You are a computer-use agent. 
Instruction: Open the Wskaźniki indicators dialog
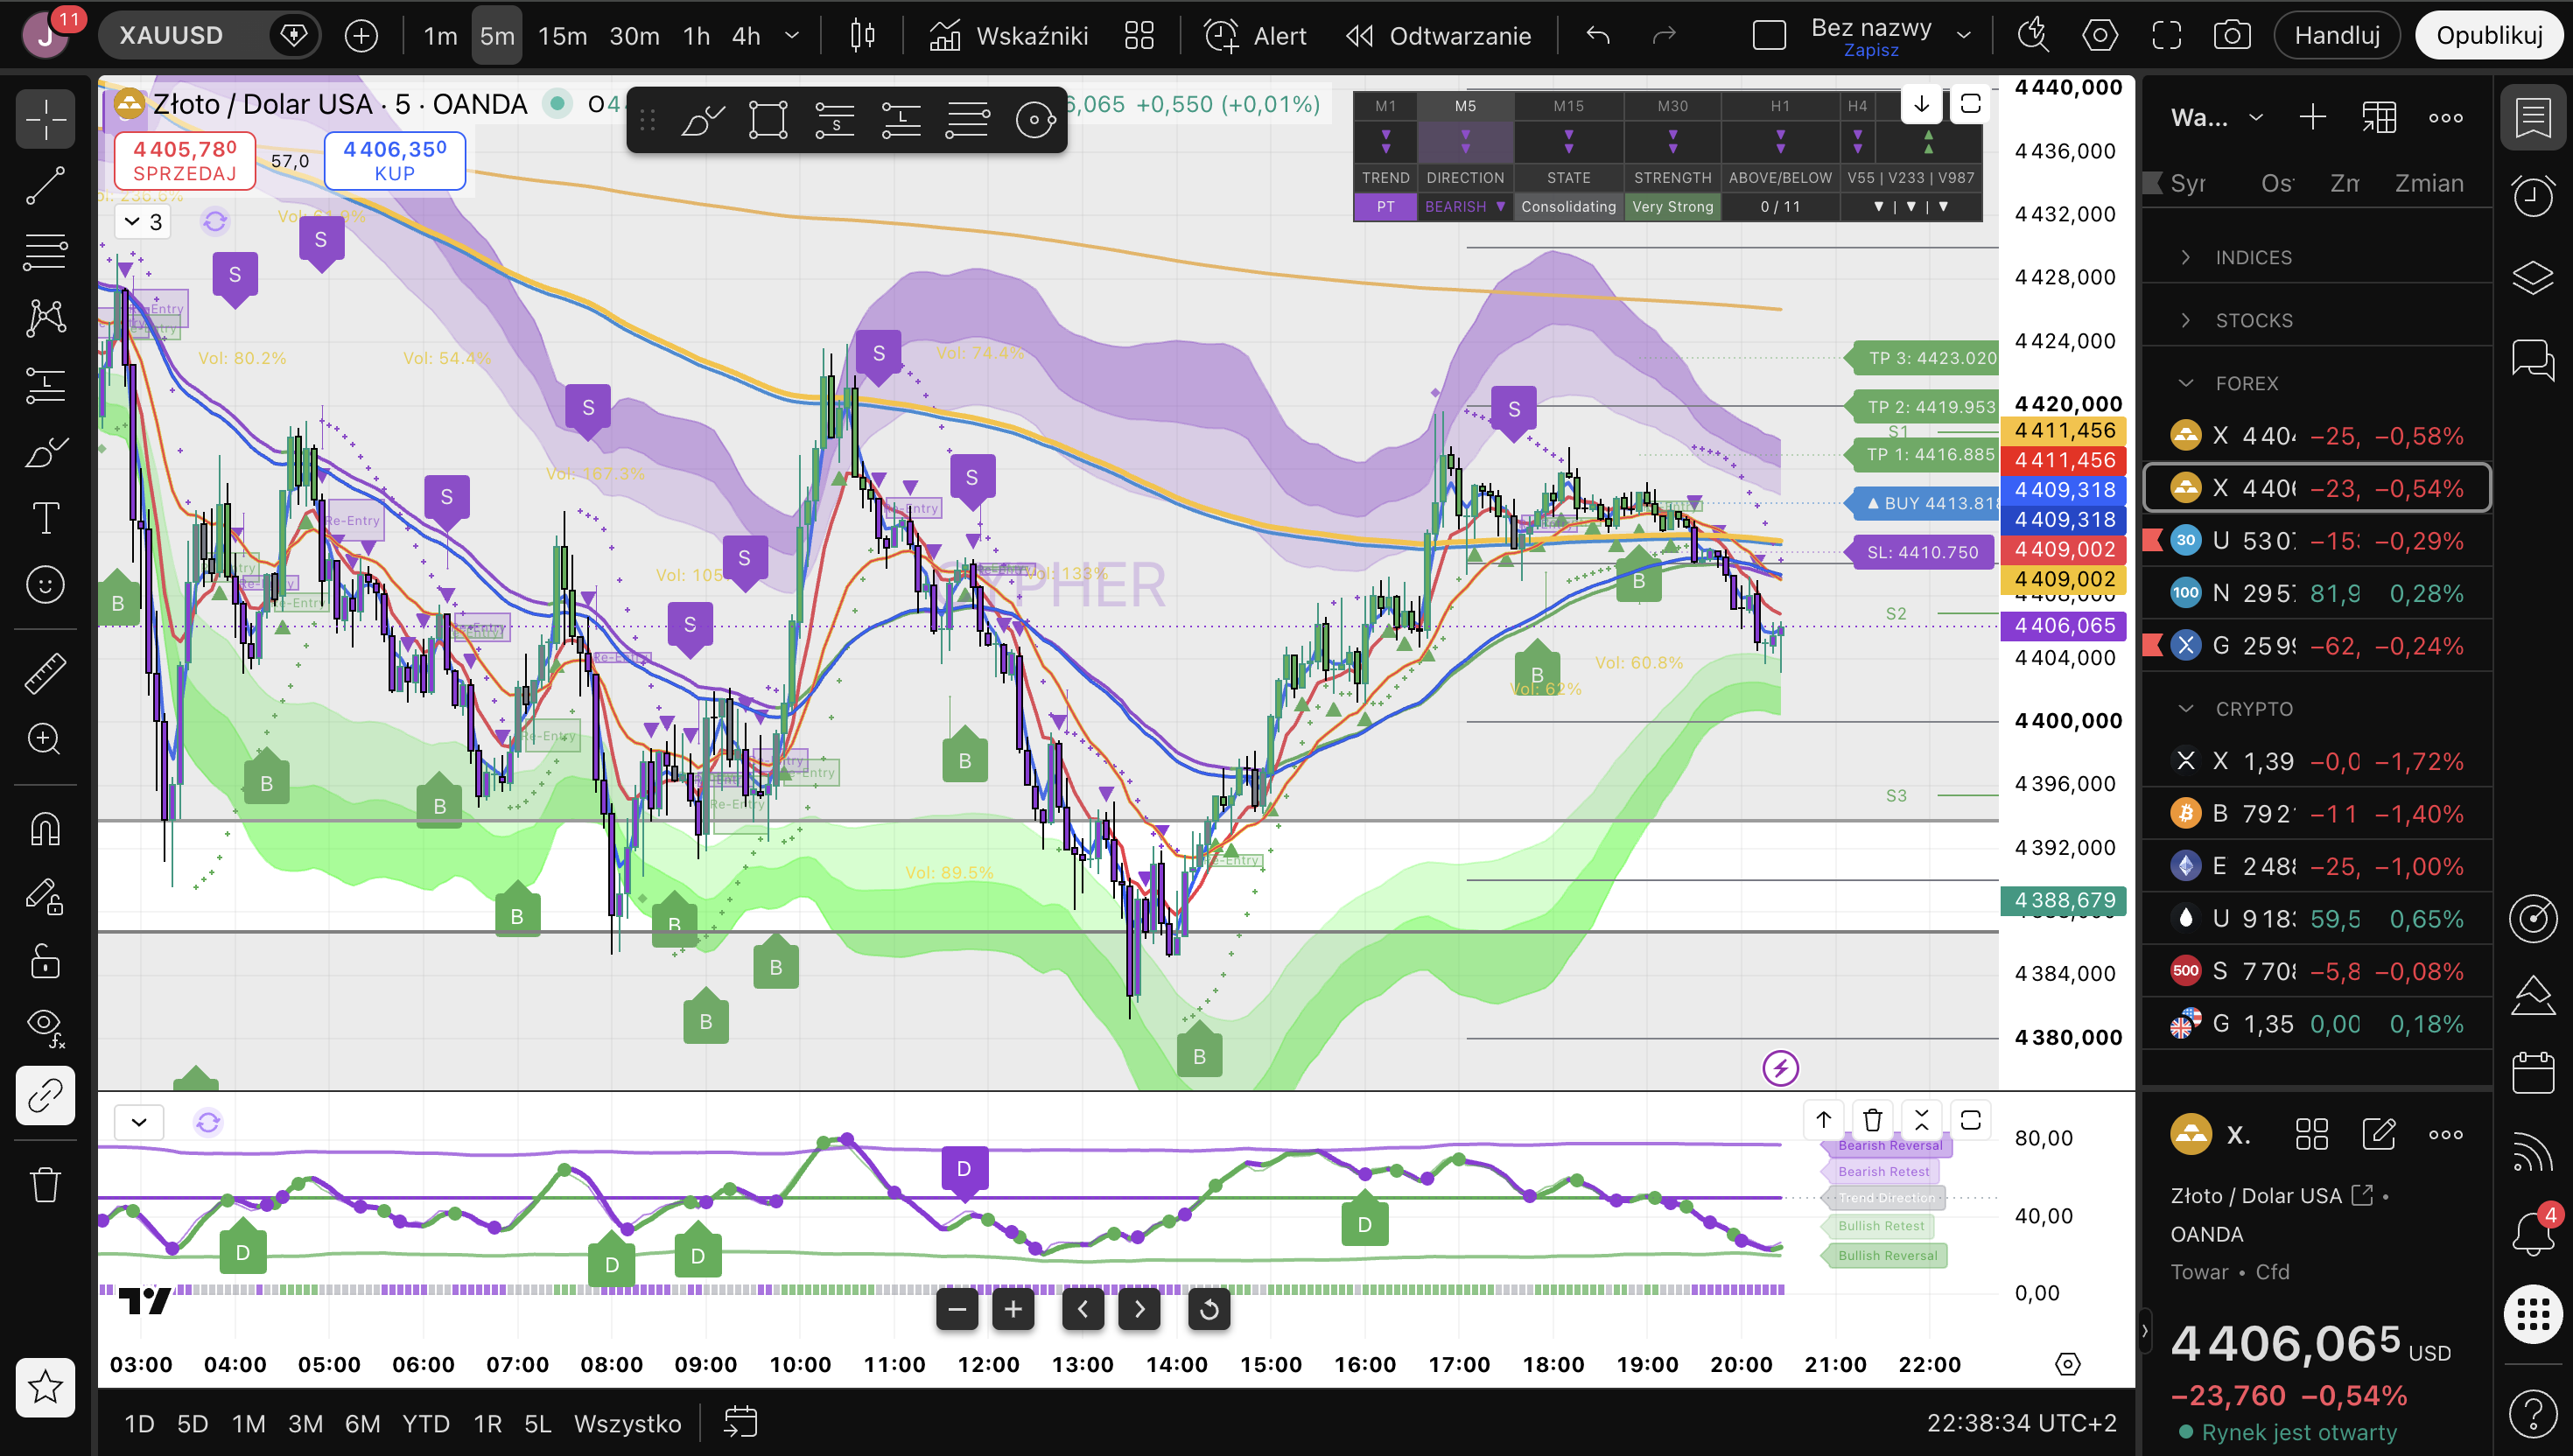click(1008, 36)
